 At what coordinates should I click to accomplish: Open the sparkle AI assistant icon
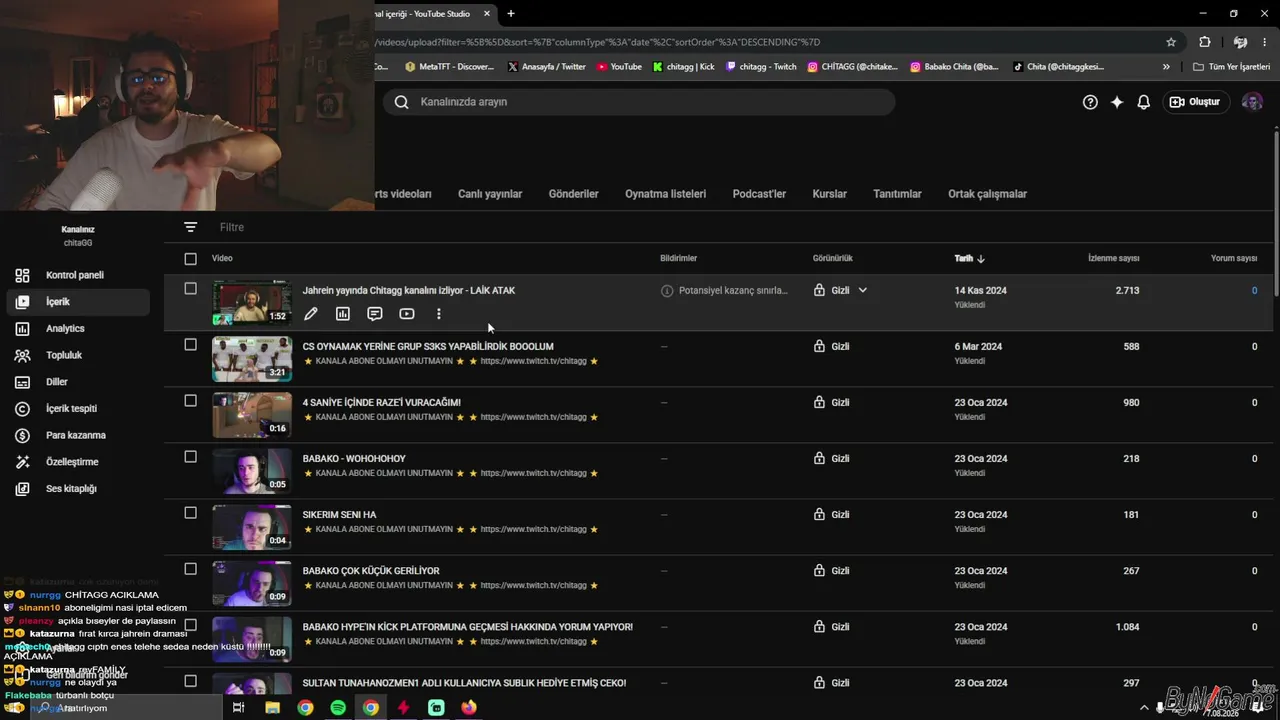click(x=1117, y=102)
